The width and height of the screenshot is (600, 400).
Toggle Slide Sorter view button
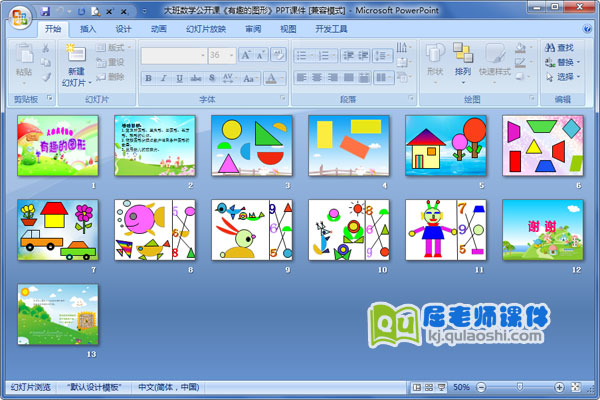[428, 387]
